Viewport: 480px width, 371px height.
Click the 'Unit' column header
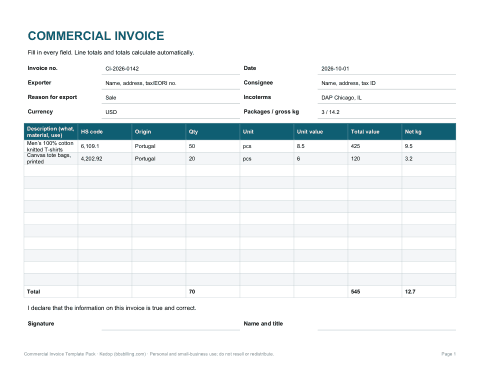coord(267,132)
